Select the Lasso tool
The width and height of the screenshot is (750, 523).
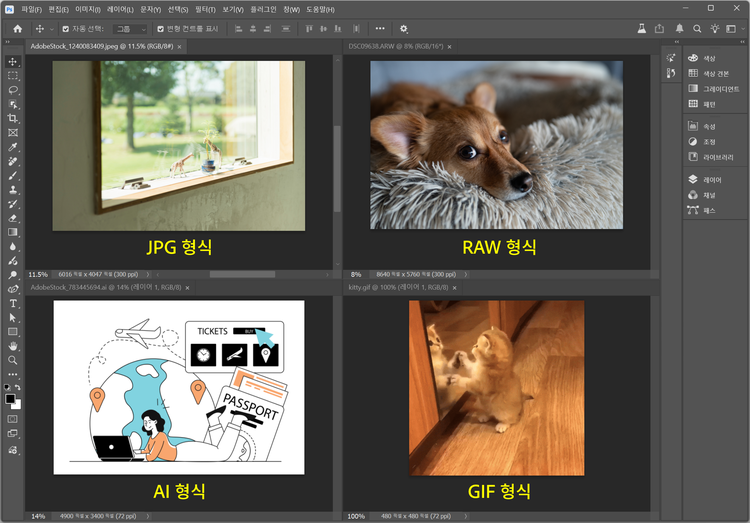12,90
